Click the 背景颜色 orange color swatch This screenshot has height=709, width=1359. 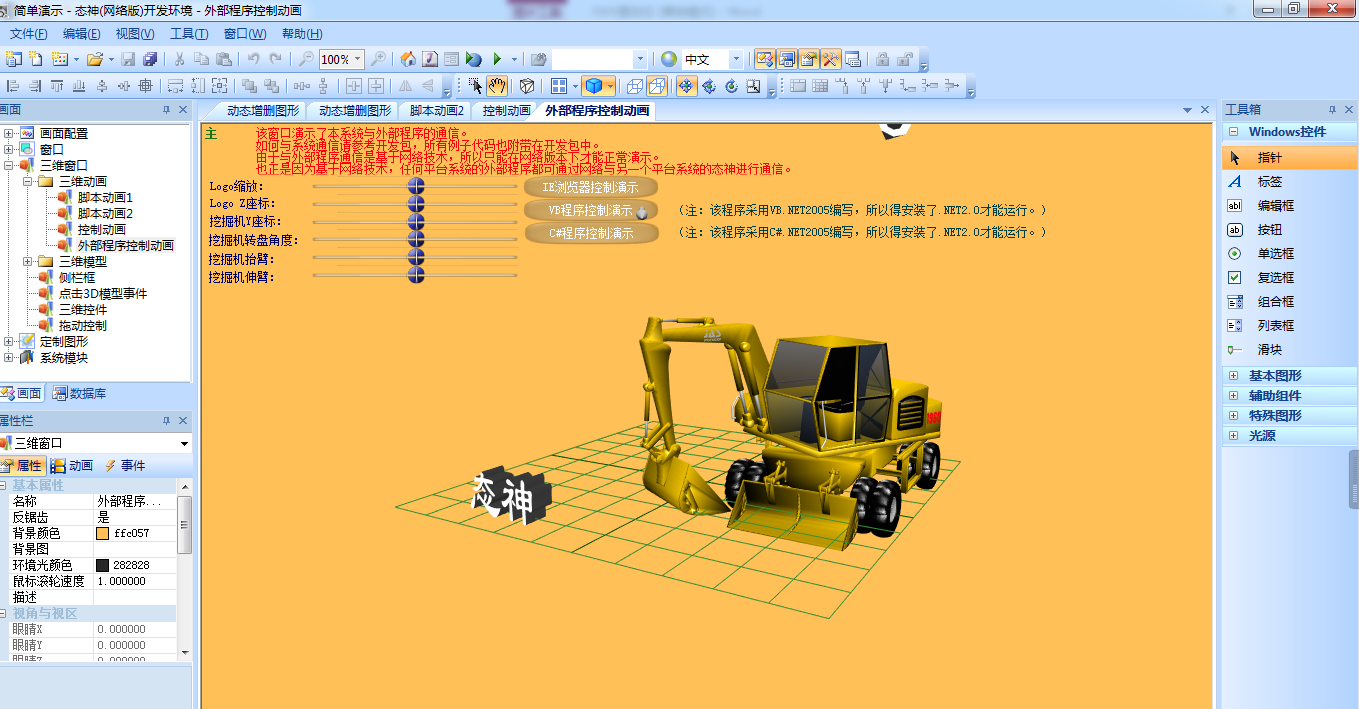click(x=102, y=534)
